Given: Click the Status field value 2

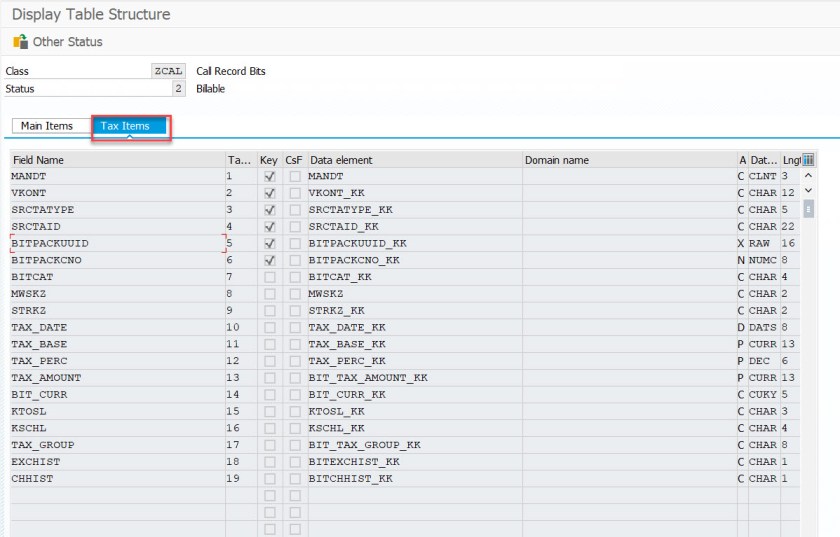Looking at the screenshot, I should [178, 88].
